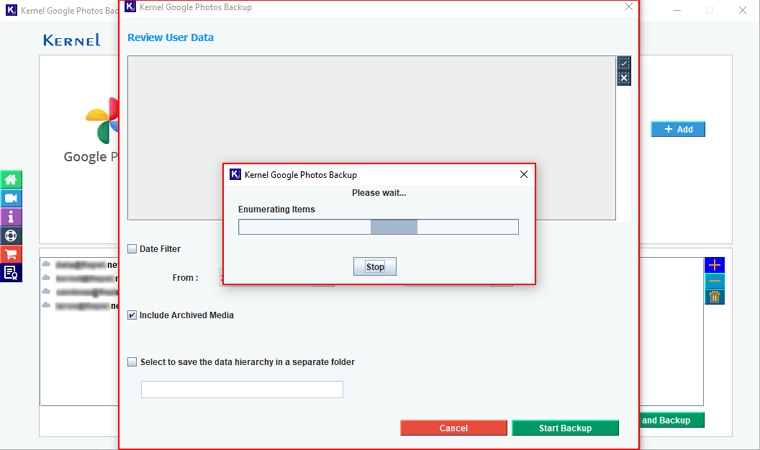Image resolution: width=760 pixels, height=450 pixels.
Task: Close the Please wait progress dialog
Action: (x=524, y=174)
